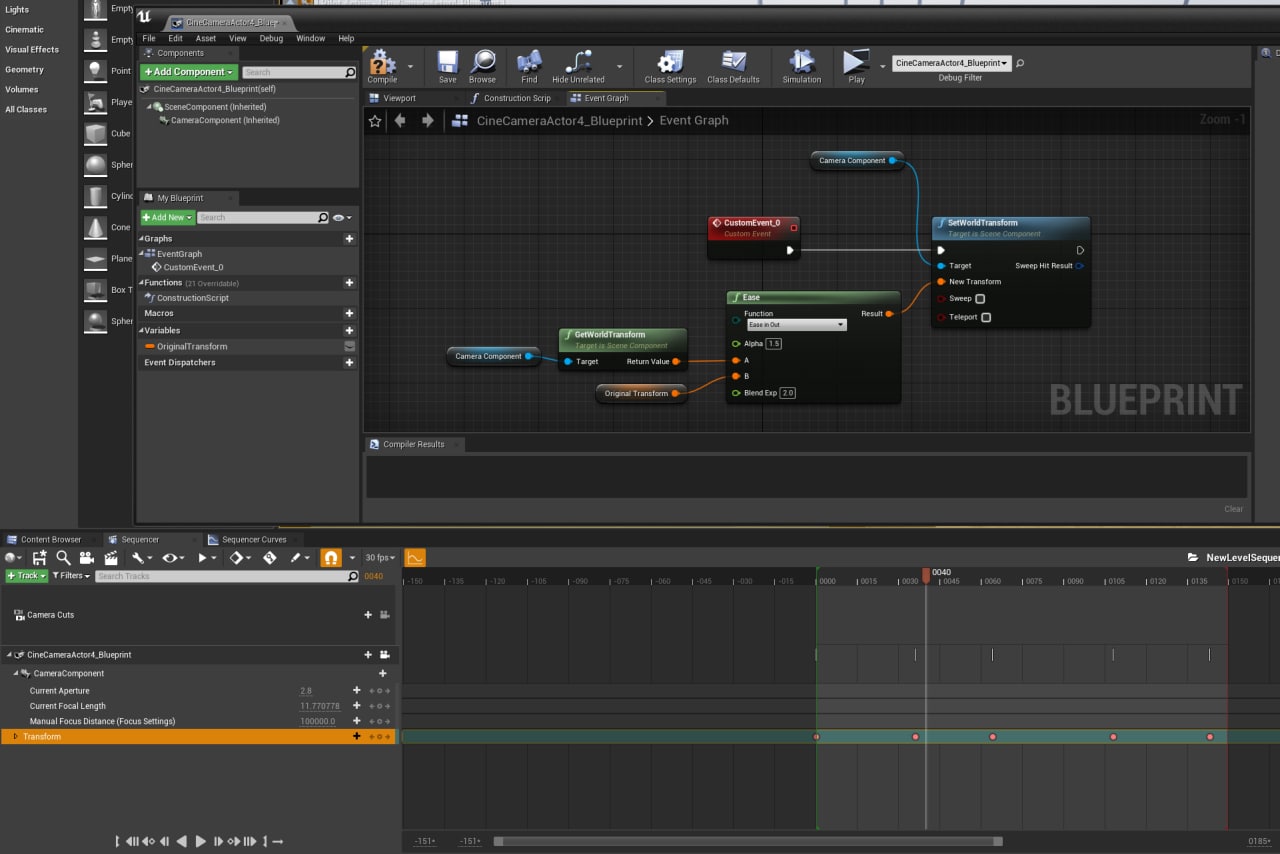This screenshot has width=1280, height=854.
Task: Toggle the Teleport checkbox on SetWorldTransform
Action: [x=986, y=317]
